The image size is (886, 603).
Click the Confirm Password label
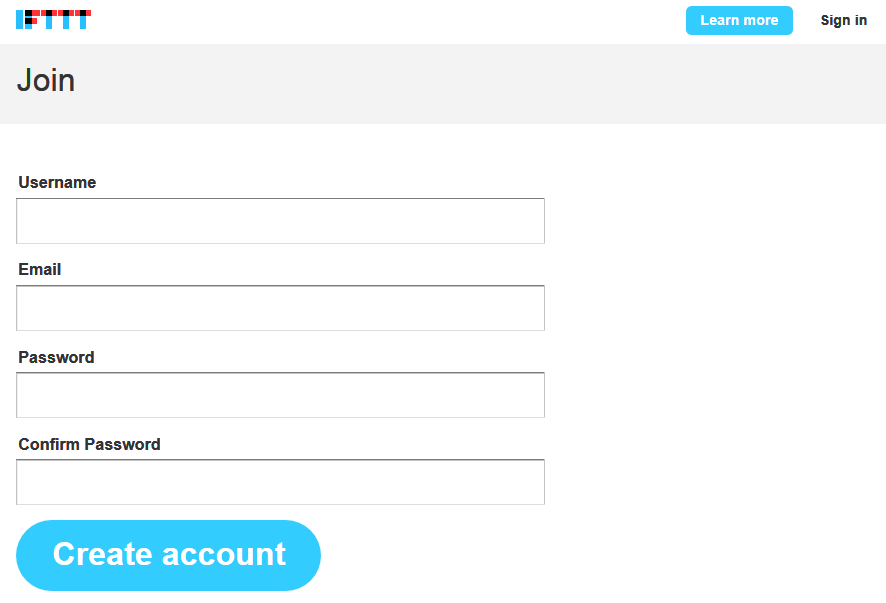point(89,444)
